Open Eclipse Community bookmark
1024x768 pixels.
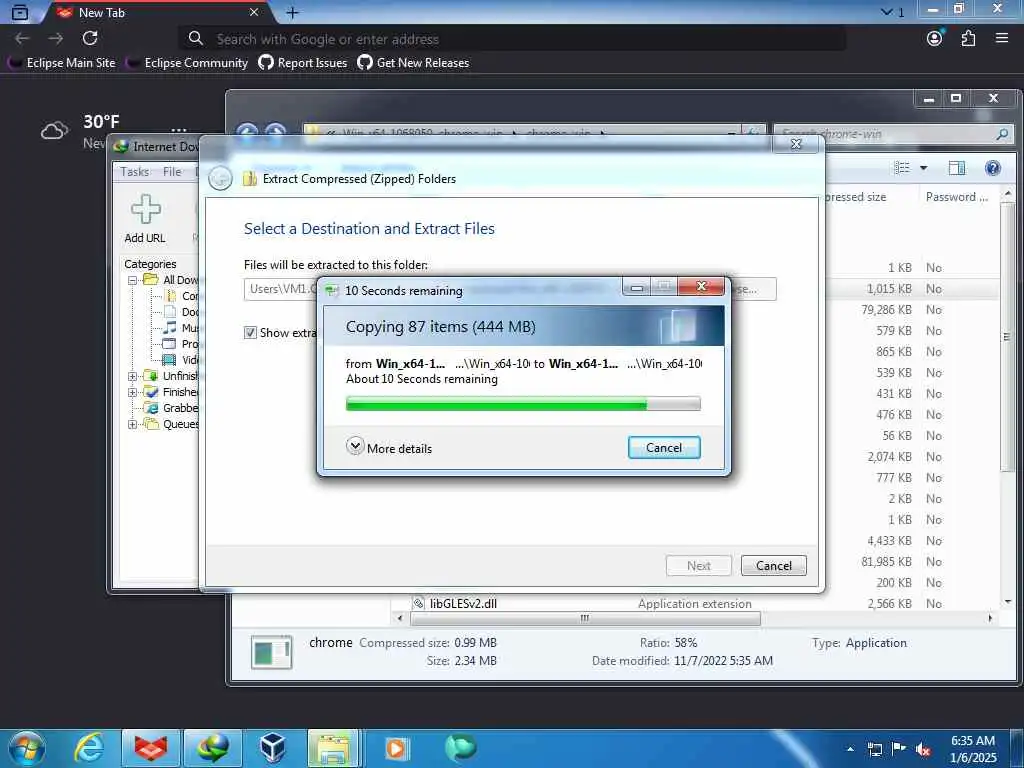pos(188,63)
